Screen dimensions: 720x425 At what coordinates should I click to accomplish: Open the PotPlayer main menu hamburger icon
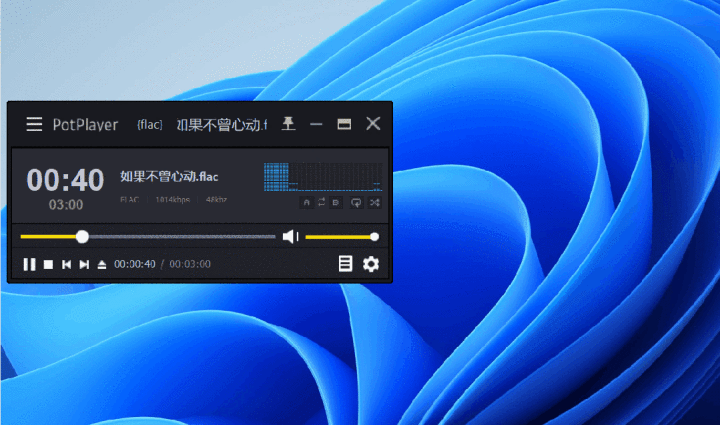[34, 124]
